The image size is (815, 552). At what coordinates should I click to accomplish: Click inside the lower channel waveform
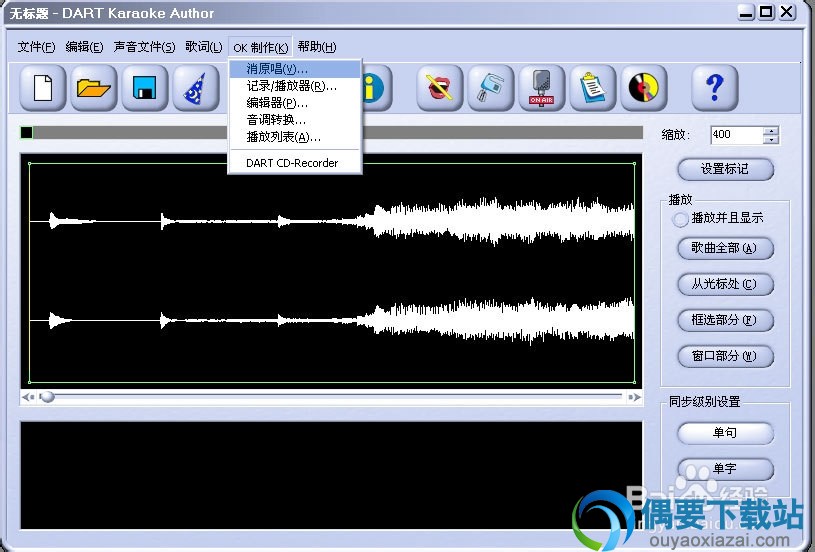click(332, 321)
